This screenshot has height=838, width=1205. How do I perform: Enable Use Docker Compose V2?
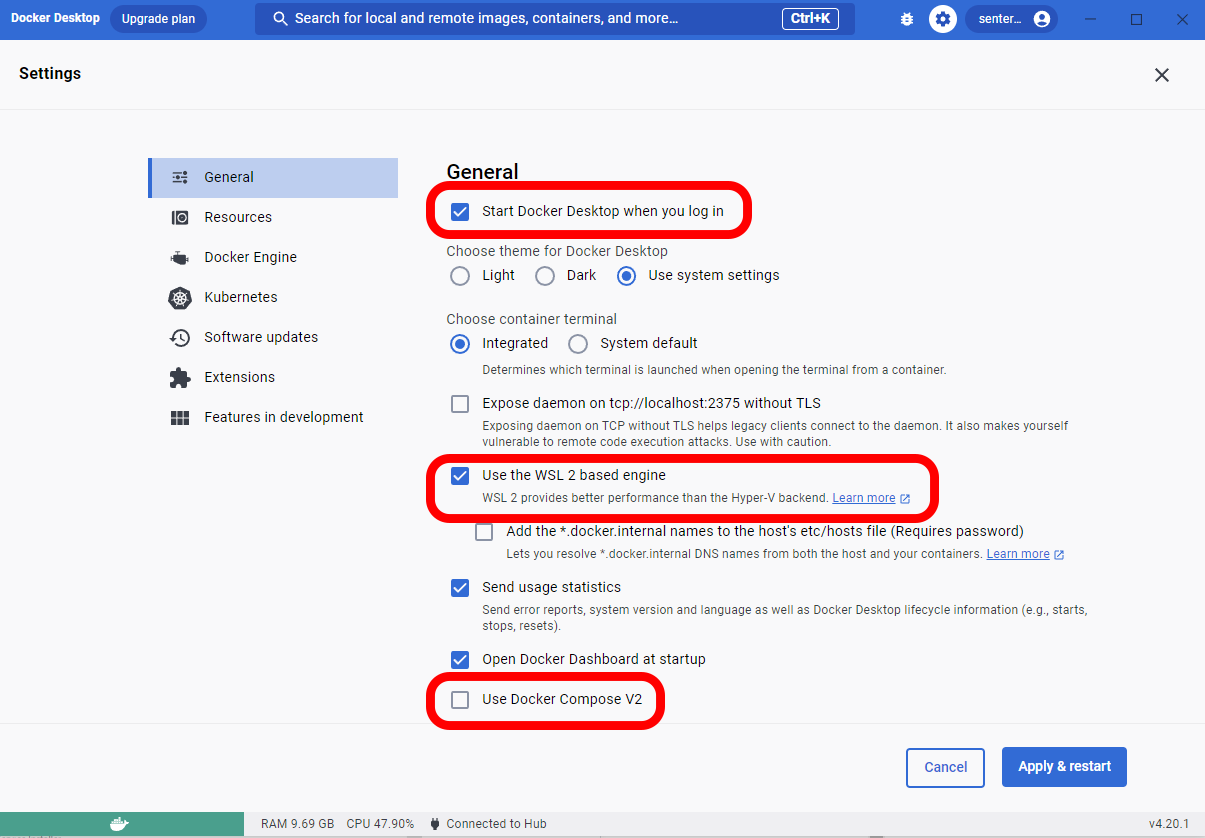[460, 700]
